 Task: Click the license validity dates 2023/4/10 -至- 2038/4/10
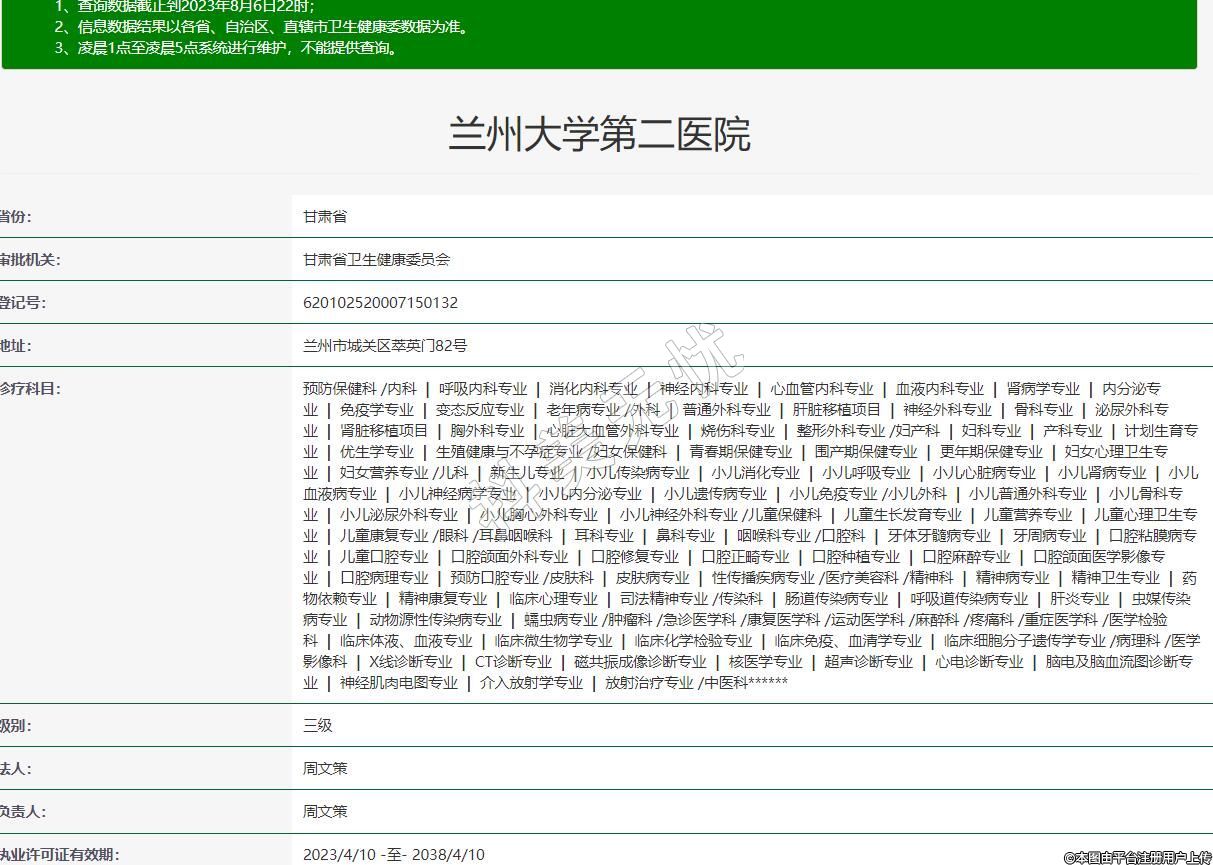tap(394, 854)
